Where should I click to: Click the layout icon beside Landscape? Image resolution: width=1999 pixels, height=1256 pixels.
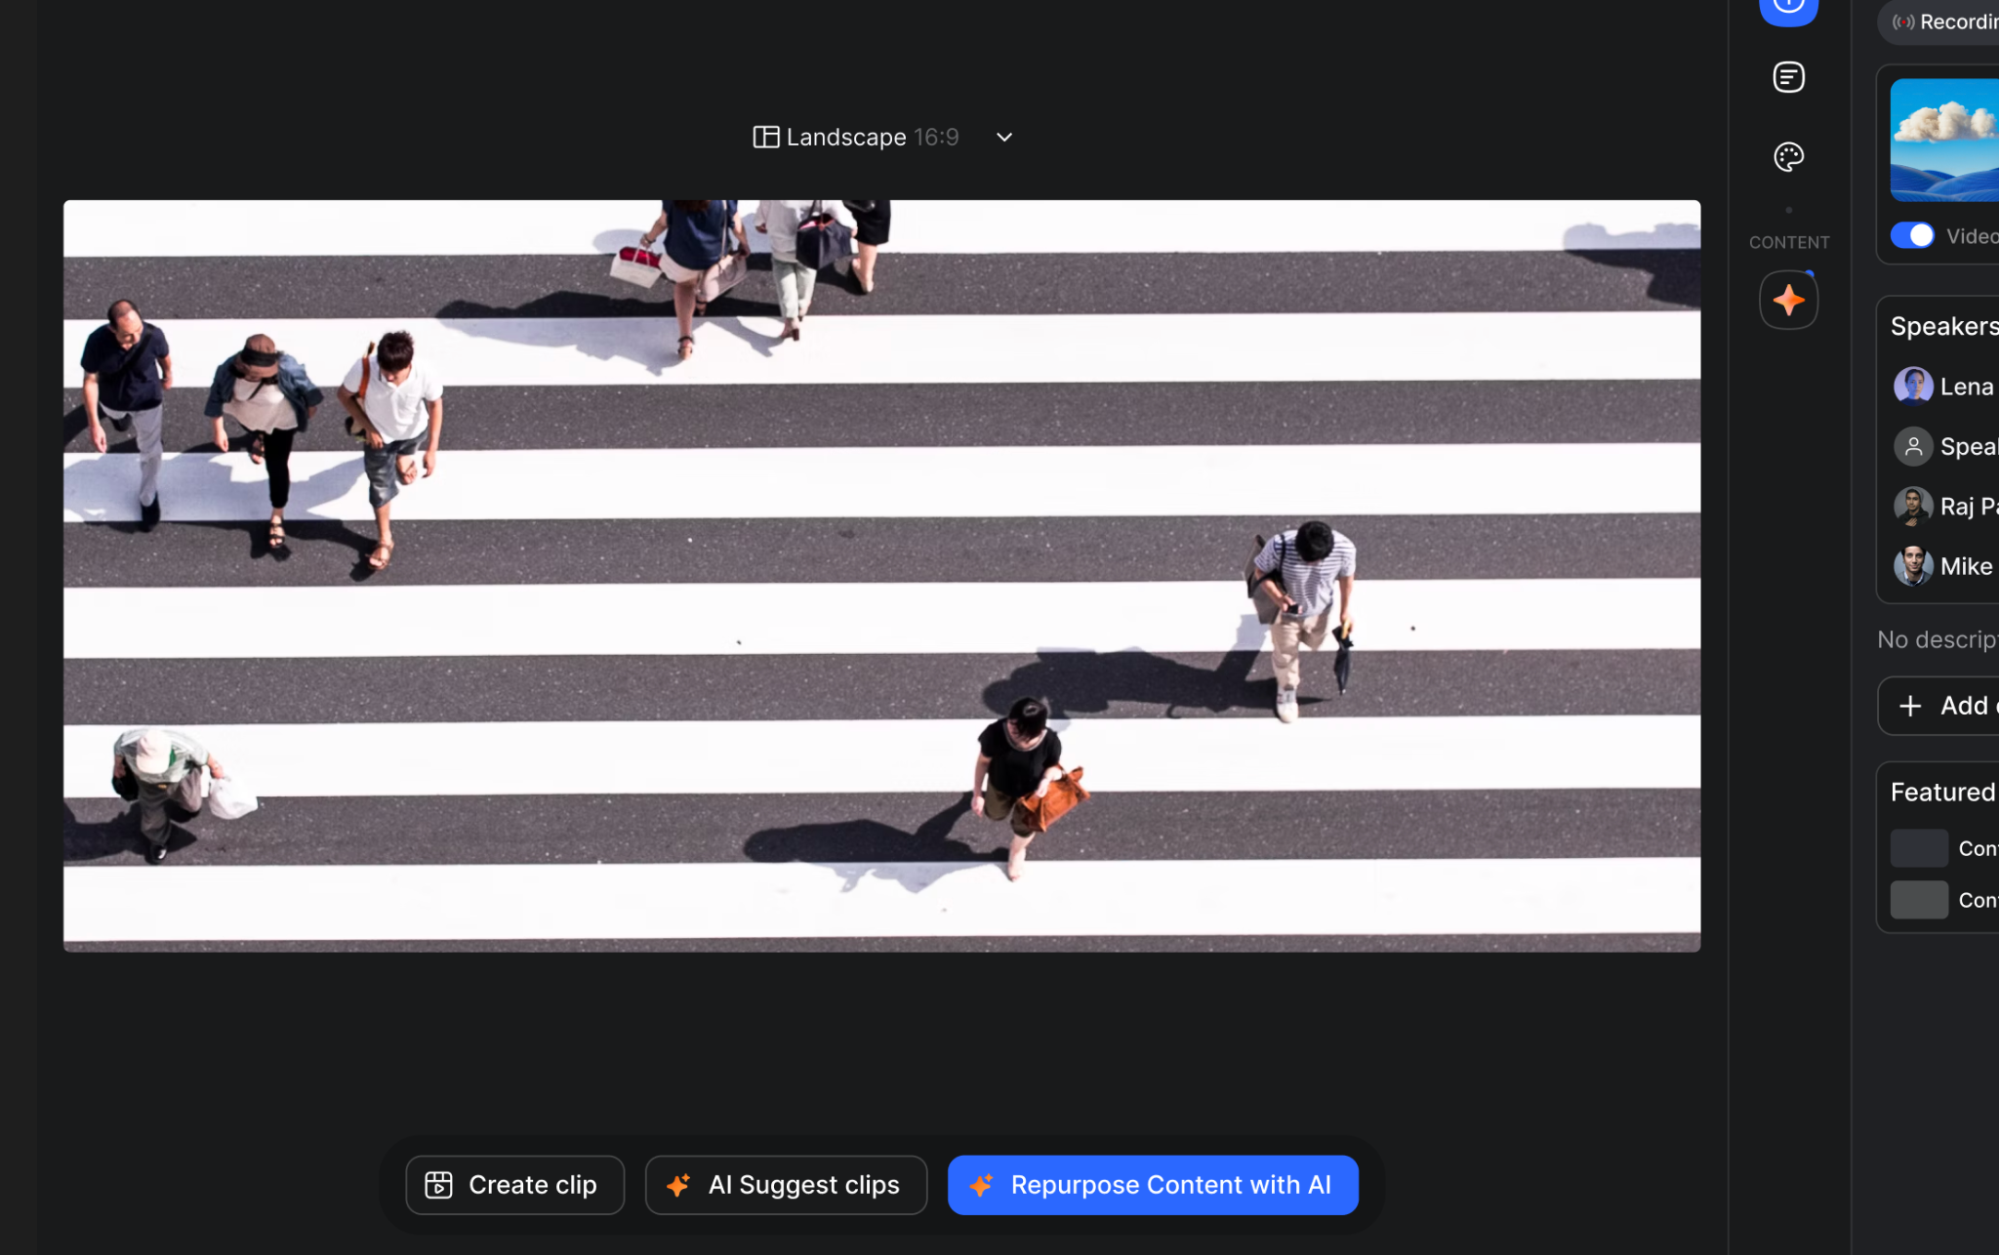coord(766,137)
